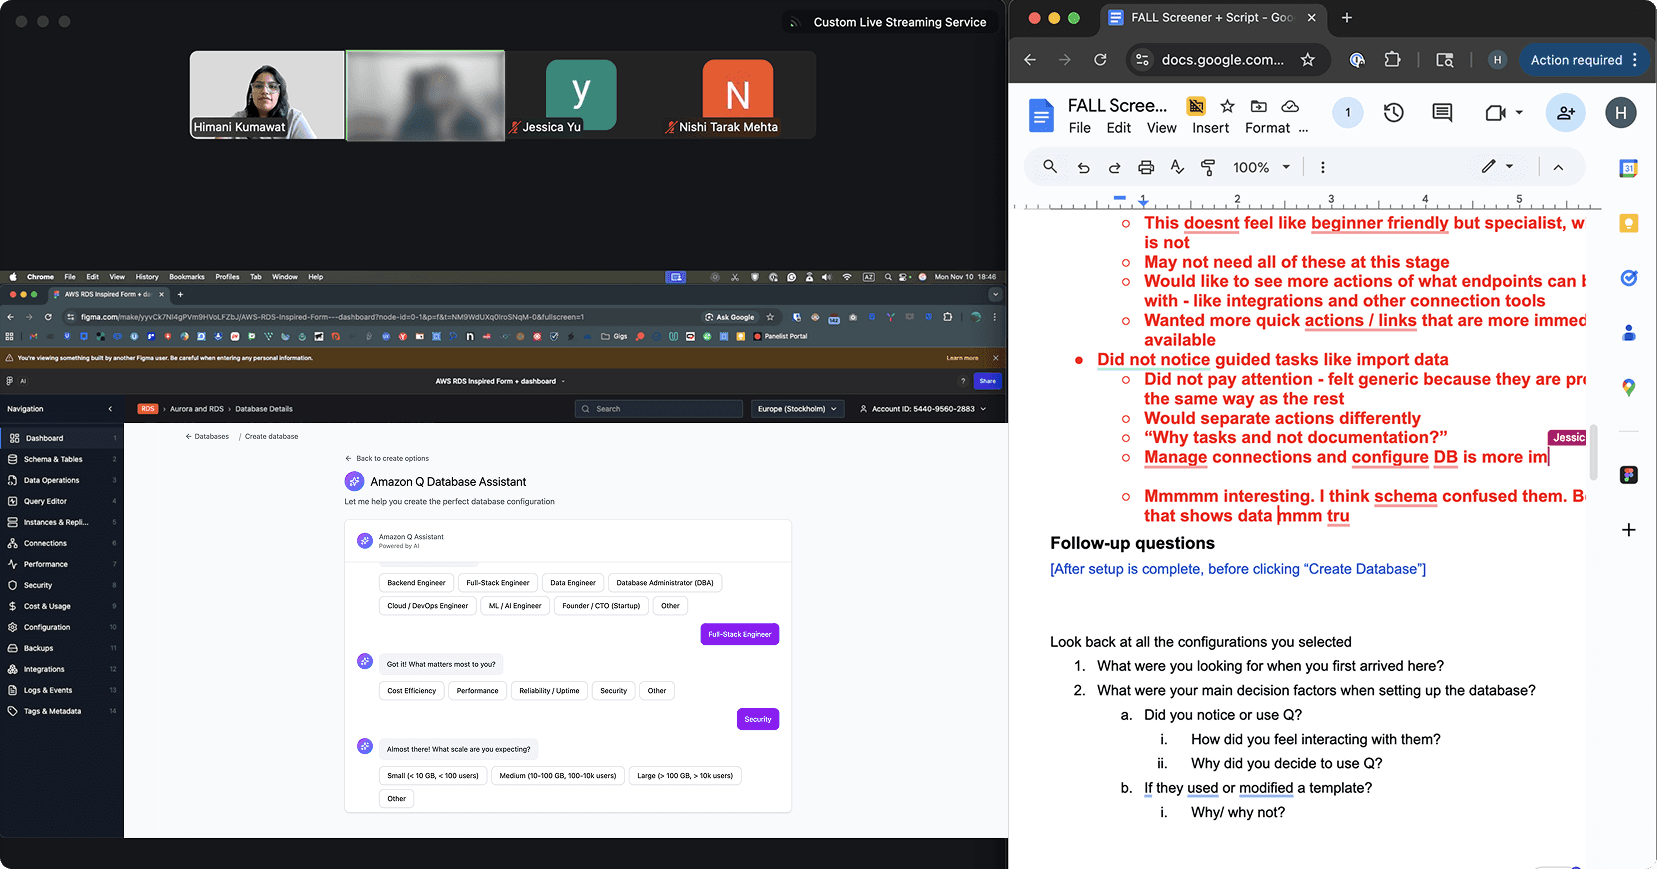Open Contacts side panel icon
1657x869 pixels.
click(1629, 333)
